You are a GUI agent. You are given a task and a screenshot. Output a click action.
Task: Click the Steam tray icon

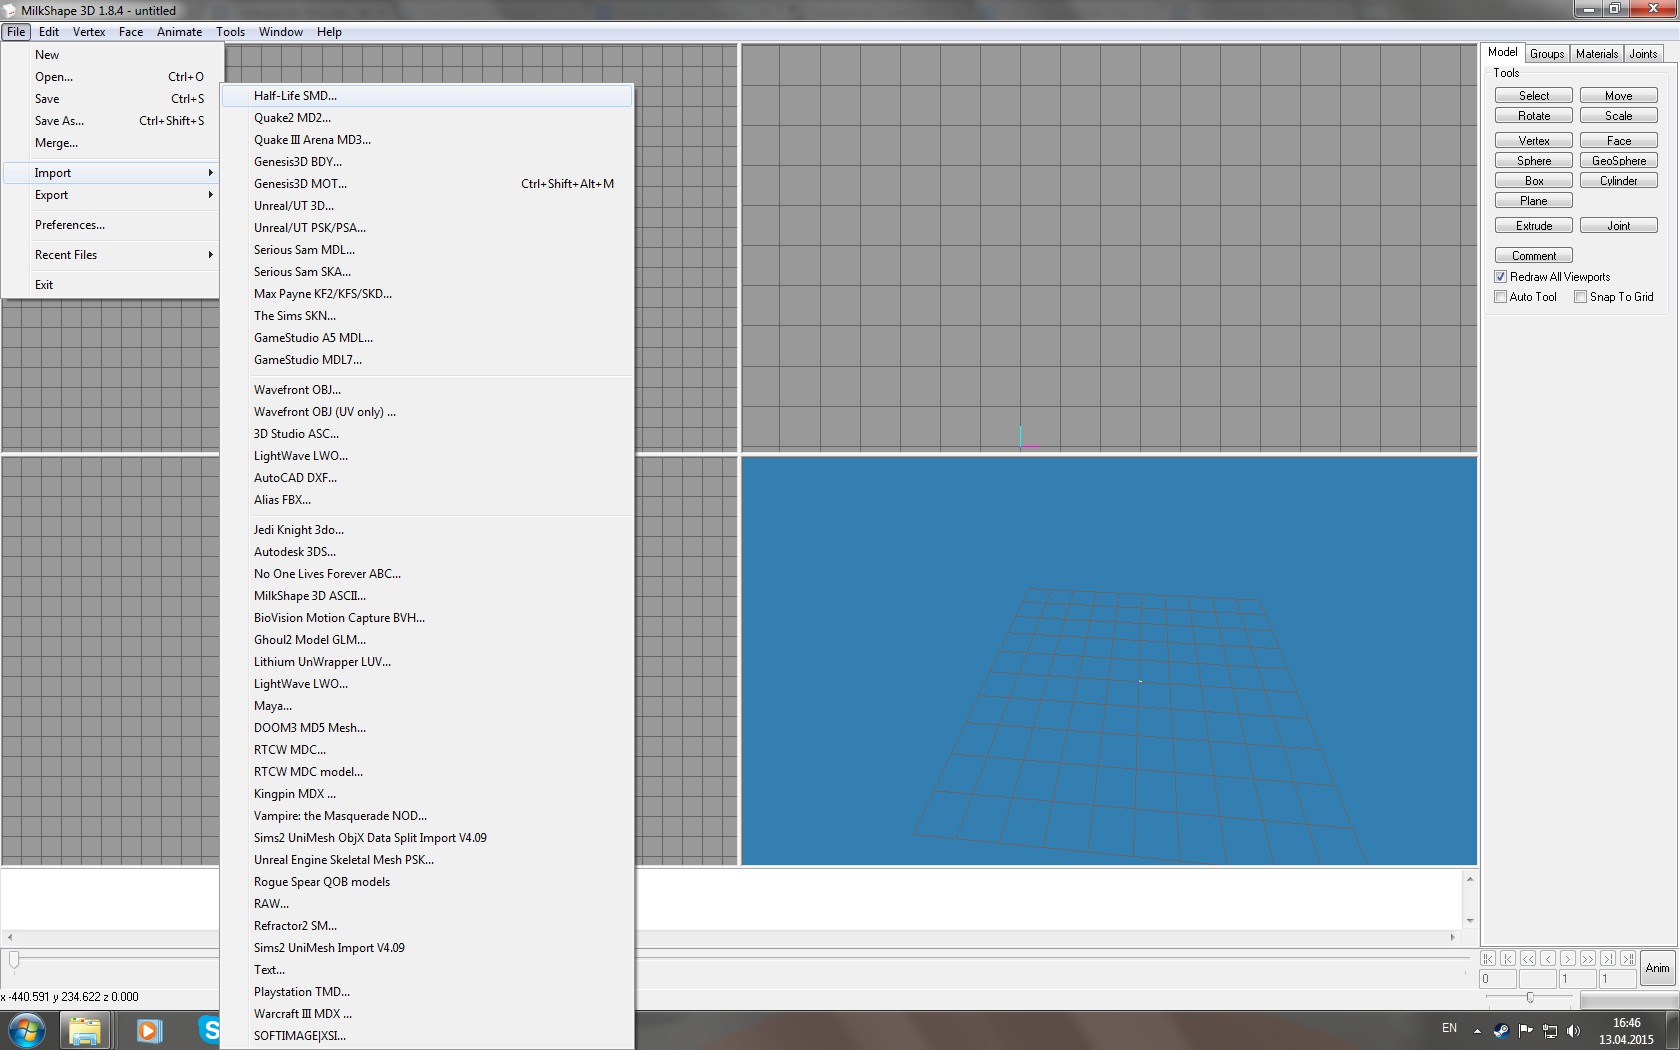[1501, 1030]
